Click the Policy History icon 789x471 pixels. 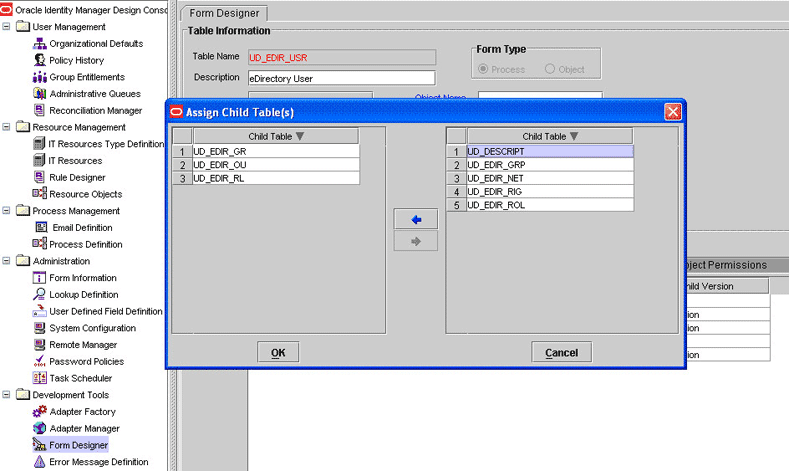click(x=39, y=60)
